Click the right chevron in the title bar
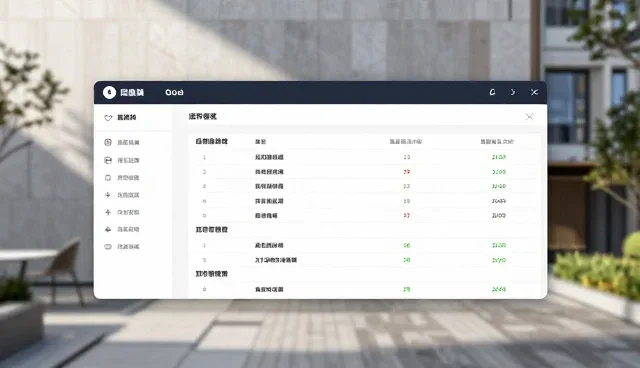The height and width of the screenshot is (368, 640). (513, 92)
